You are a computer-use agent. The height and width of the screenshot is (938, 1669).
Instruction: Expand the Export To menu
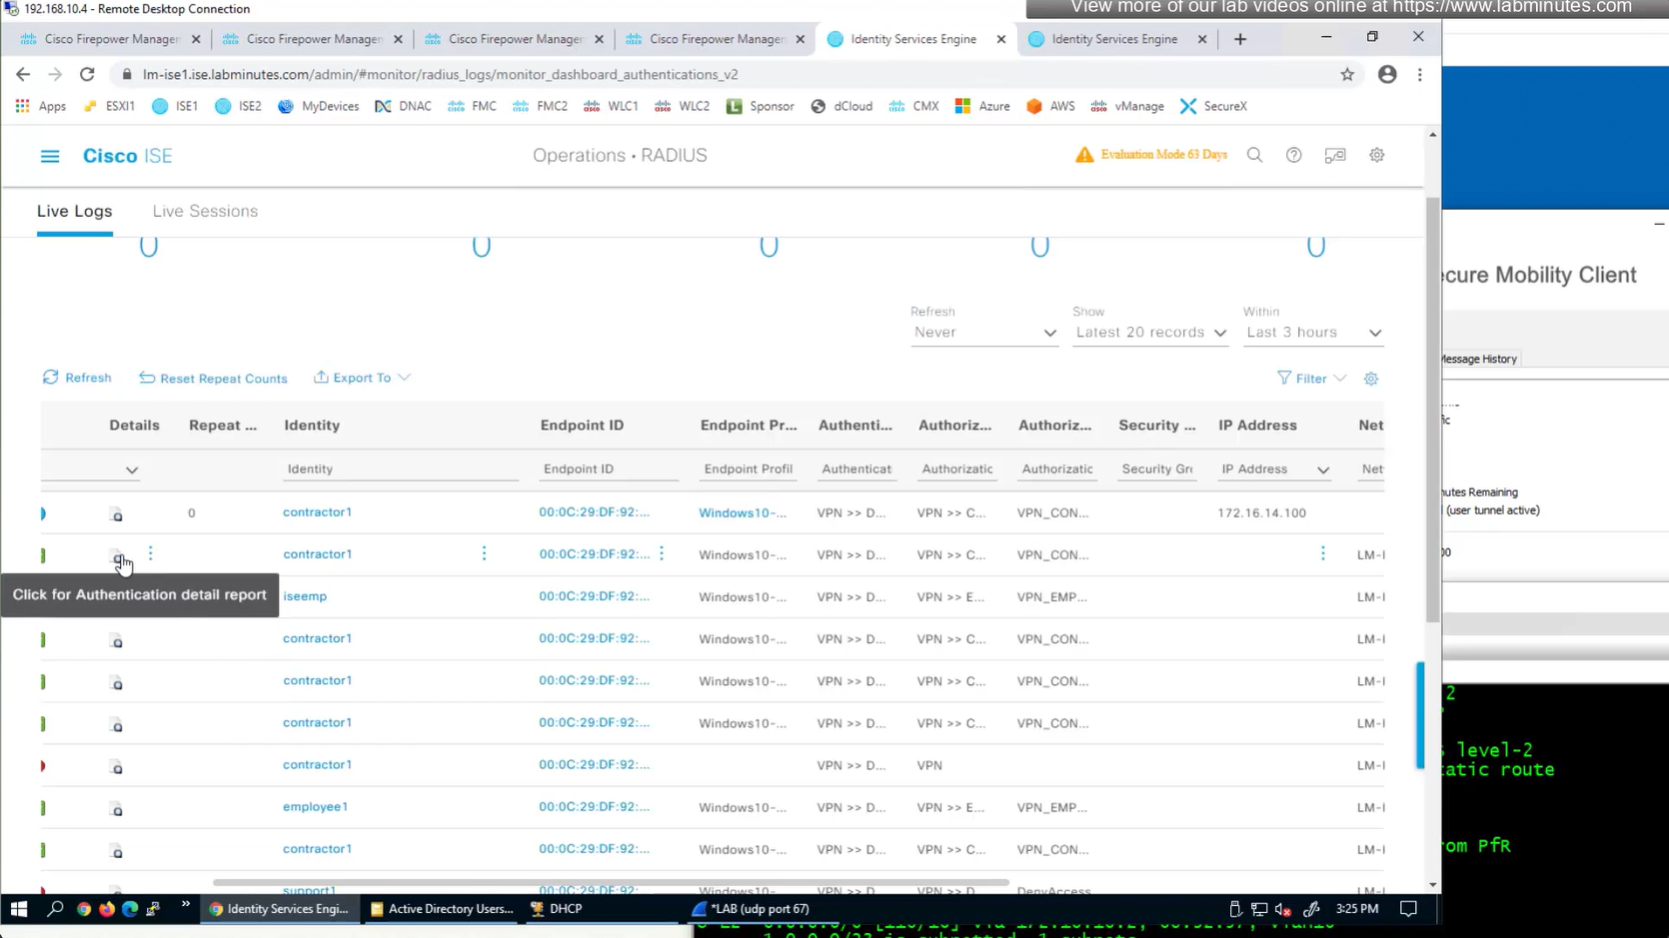click(362, 378)
